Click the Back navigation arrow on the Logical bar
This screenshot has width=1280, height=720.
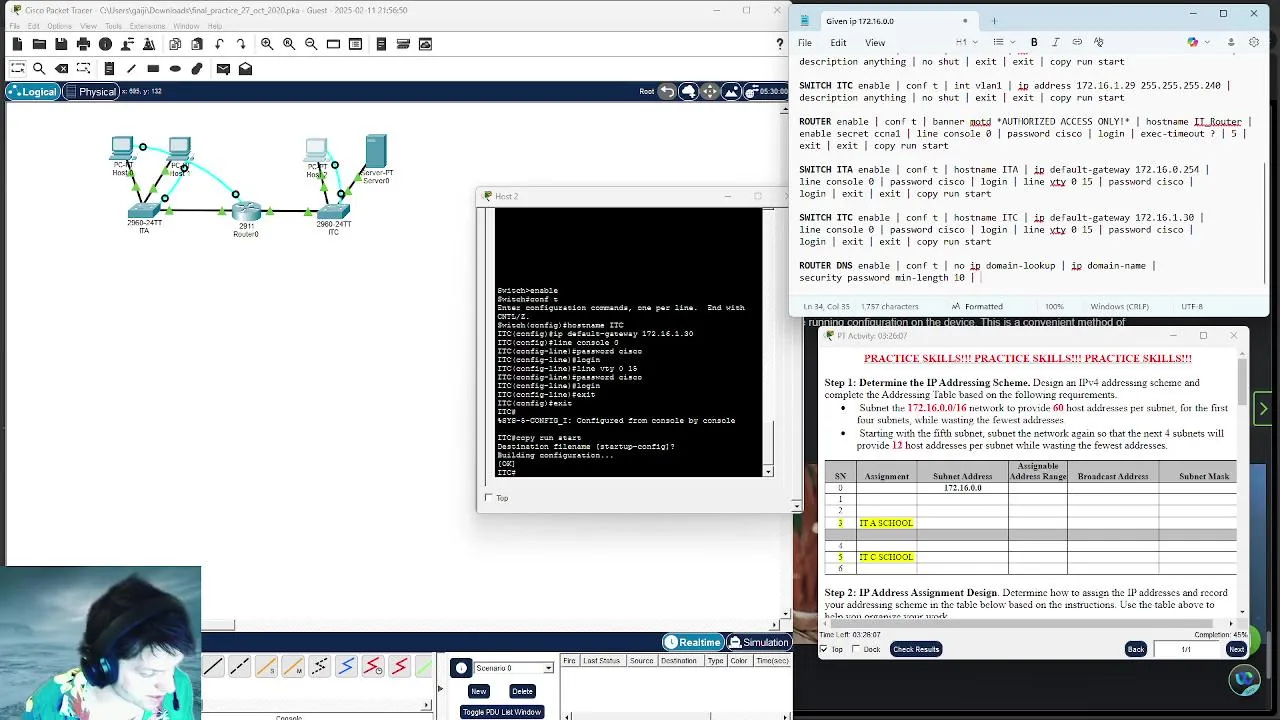(x=667, y=91)
